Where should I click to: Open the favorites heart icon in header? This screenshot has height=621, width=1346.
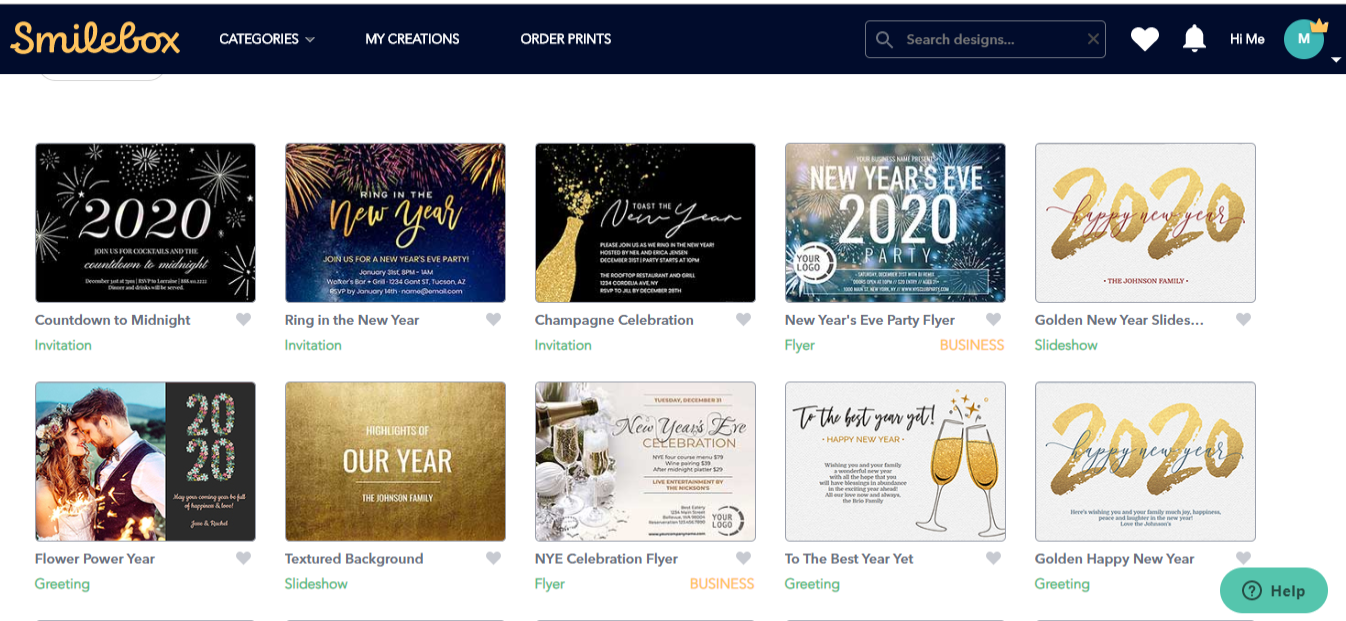pyautogui.click(x=1145, y=39)
